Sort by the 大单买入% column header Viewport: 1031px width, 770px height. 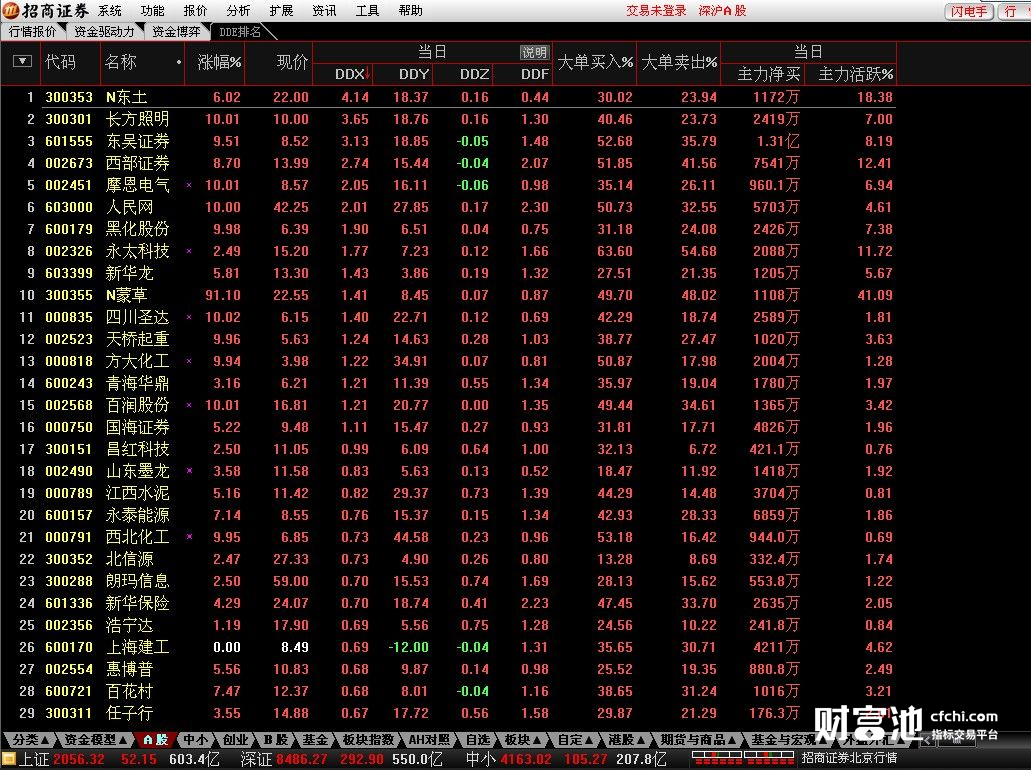(595, 62)
